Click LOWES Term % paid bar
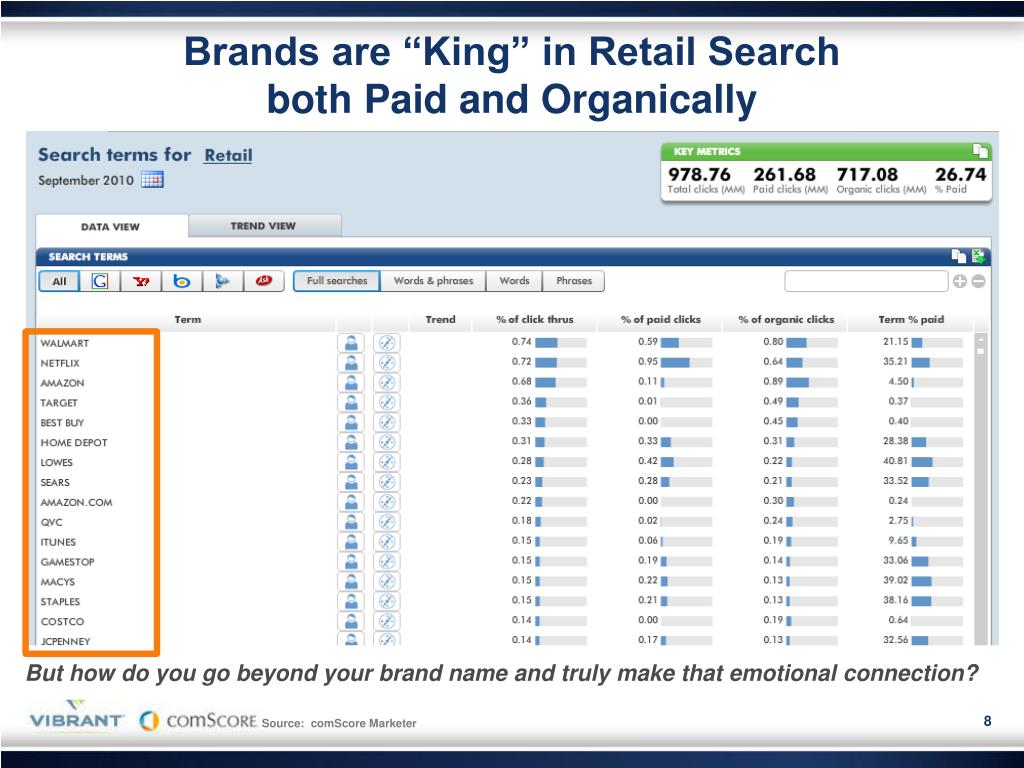This screenshot has width=1024, height=768. (937, 462)
